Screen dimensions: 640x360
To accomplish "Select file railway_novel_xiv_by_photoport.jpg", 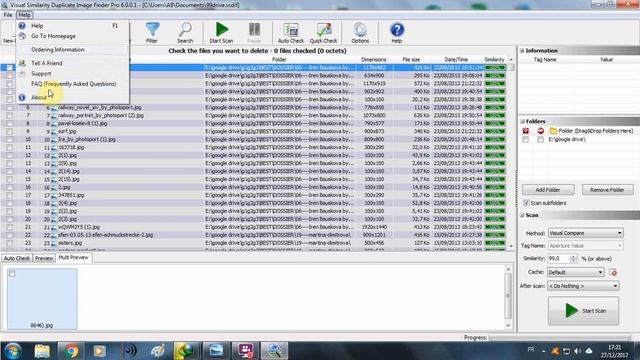I will (100, 108).
